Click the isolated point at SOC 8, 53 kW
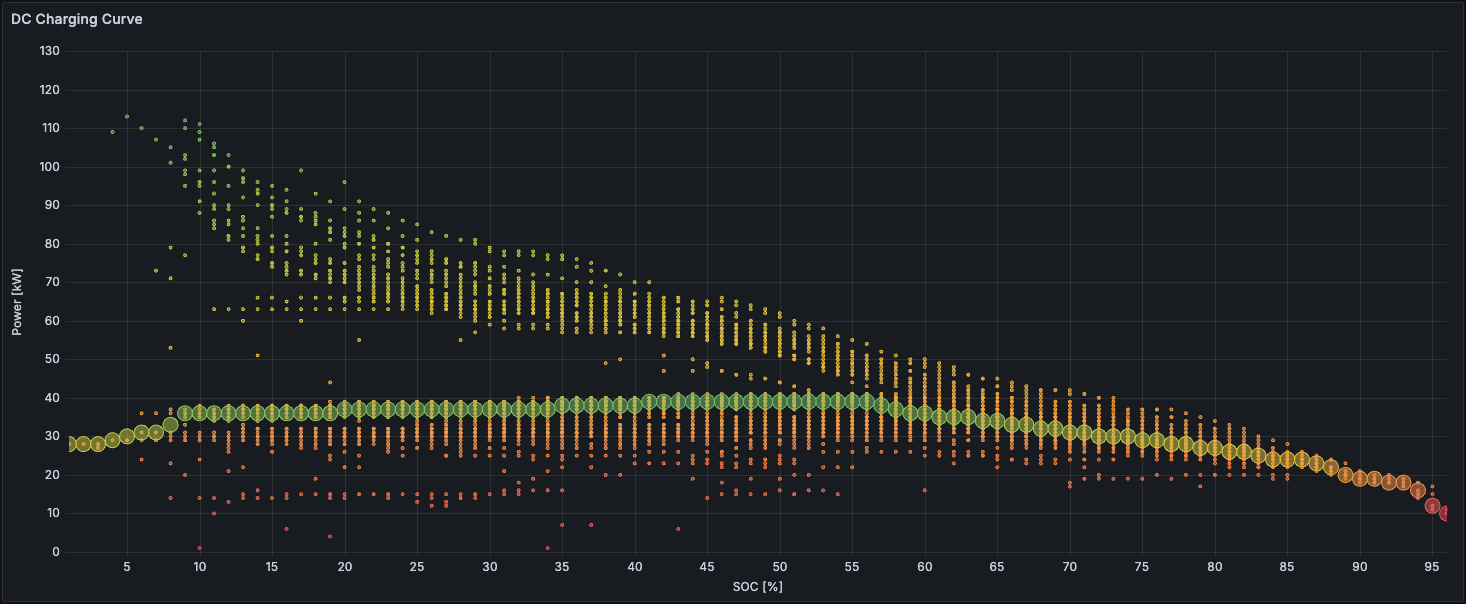This screenshot has height=604, width=1466. [170, 348]
